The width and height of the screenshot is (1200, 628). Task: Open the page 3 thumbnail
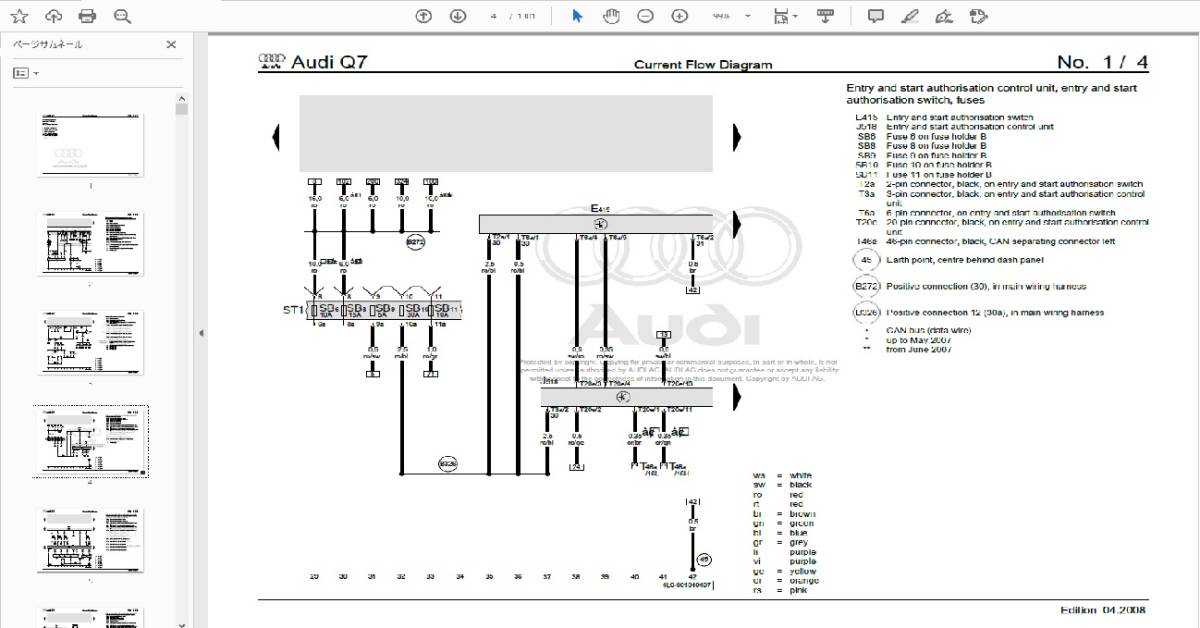pos(90,341)
